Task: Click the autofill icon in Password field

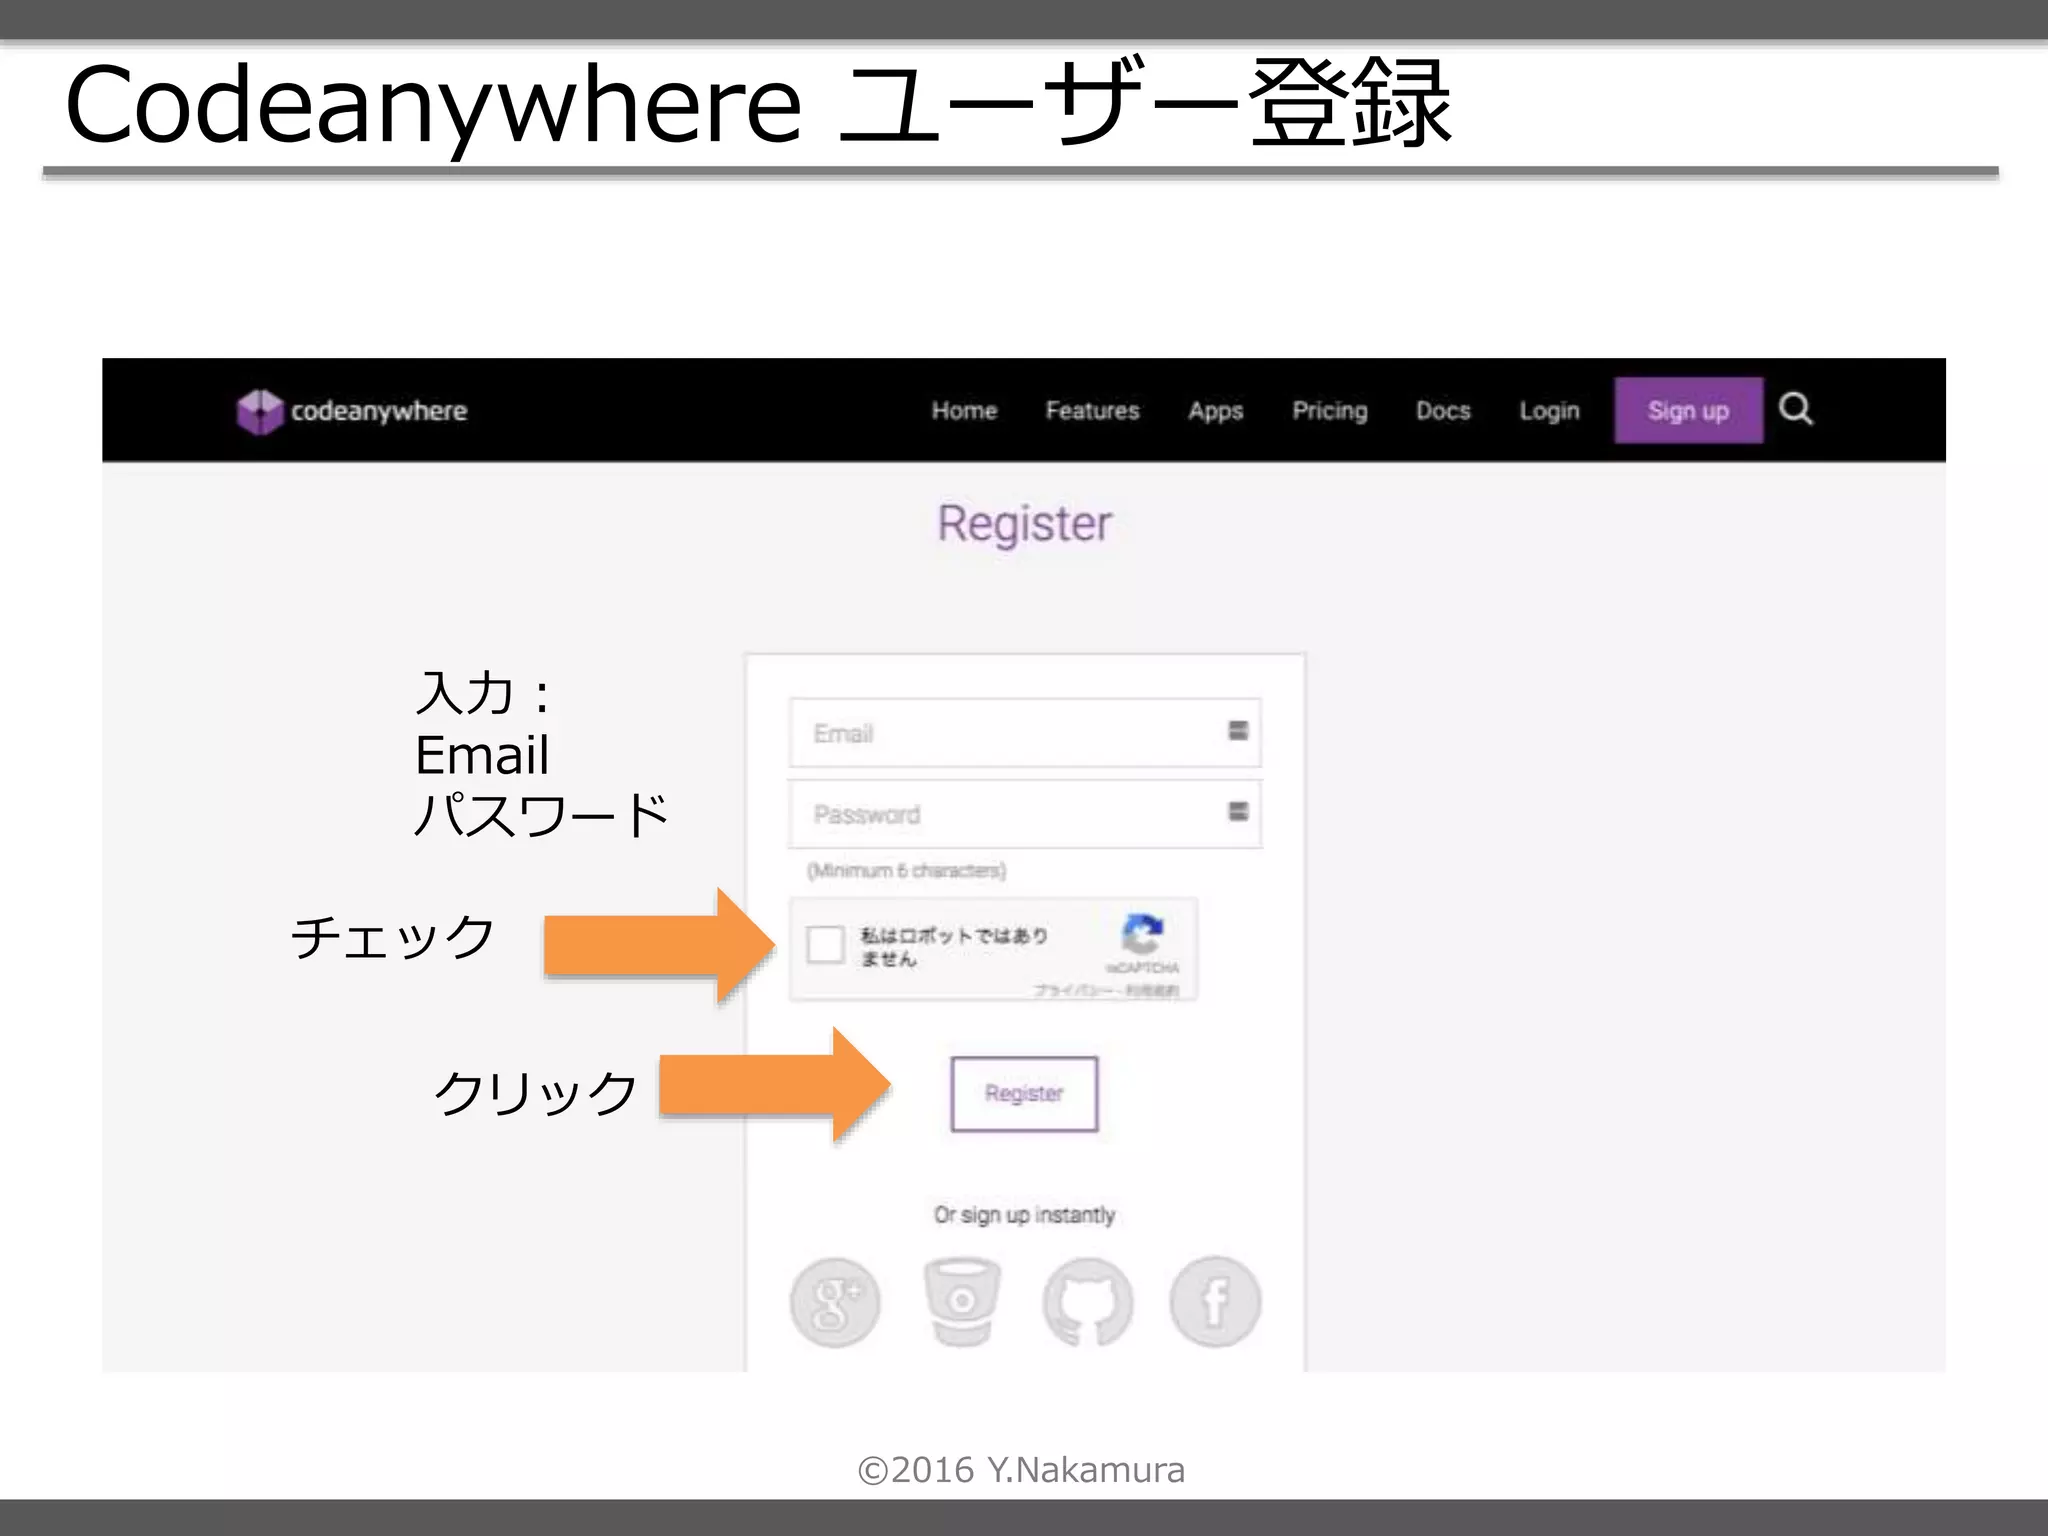Action: [1238, 811]
